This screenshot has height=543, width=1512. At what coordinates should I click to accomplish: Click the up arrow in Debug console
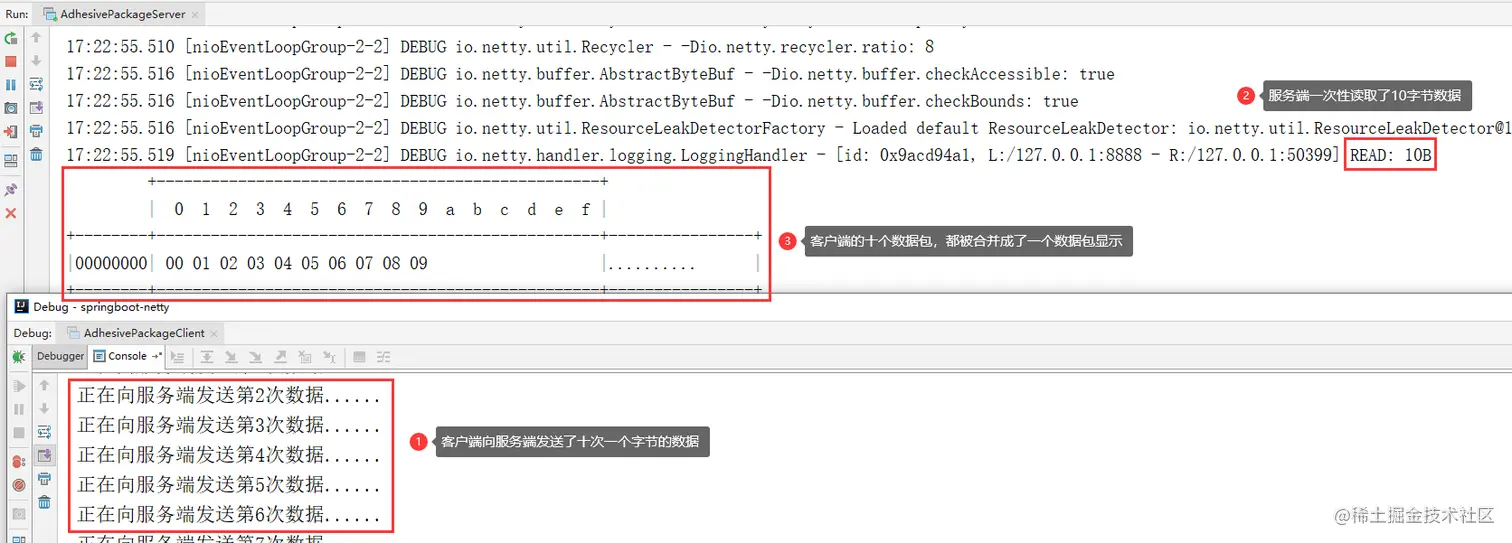click(44, 385)
